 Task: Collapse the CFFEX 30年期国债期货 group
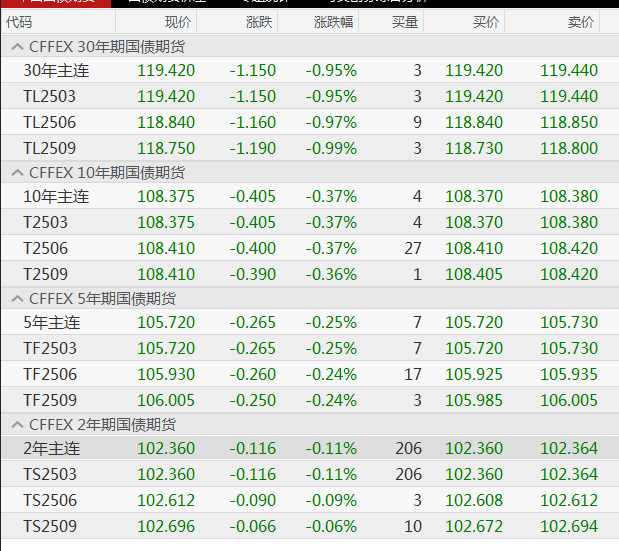[x=17, y=46]
